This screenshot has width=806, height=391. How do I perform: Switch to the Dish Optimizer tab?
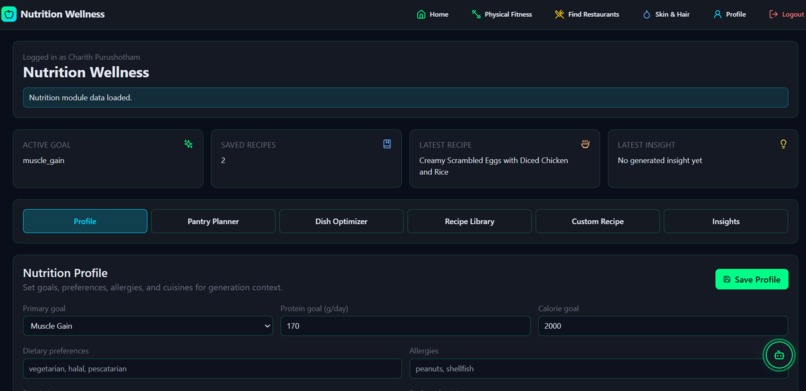pos(341,221)
